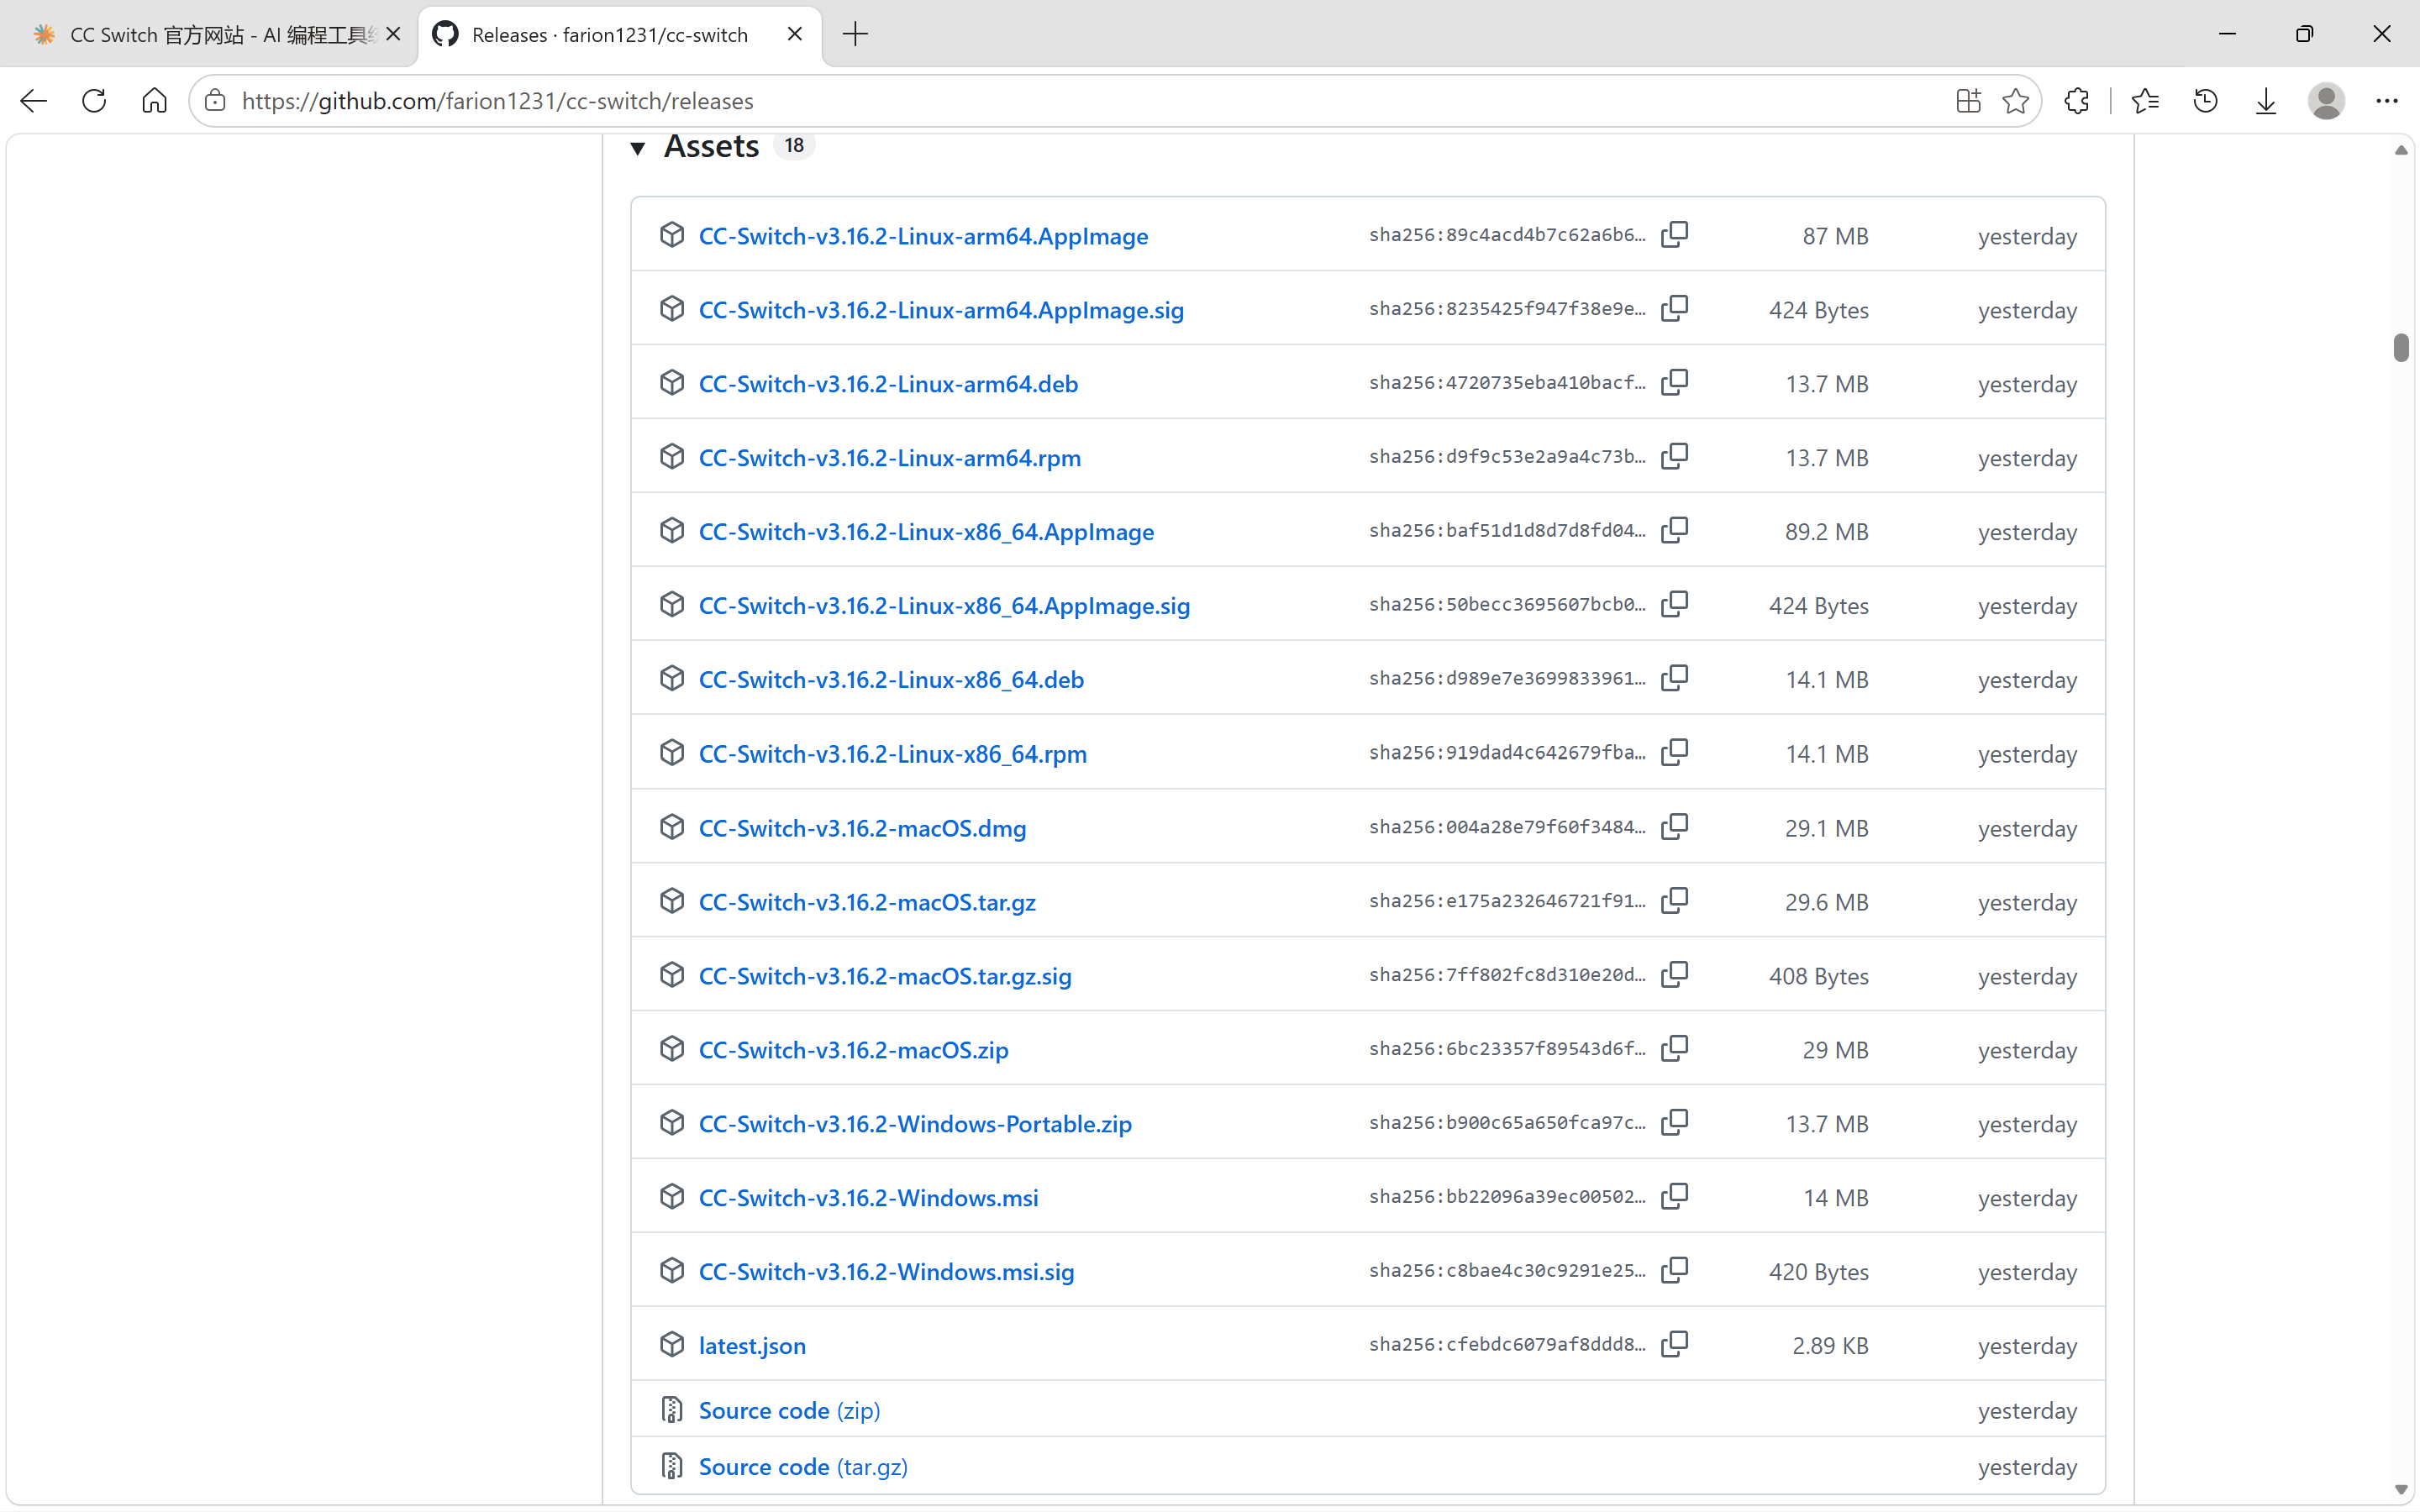The height and width of the screenshot is (1512, 2420).
Task: Download CC-Switch-v3.16.2-Linux-x86_64.deb
Action: click(x=891, y=680)
